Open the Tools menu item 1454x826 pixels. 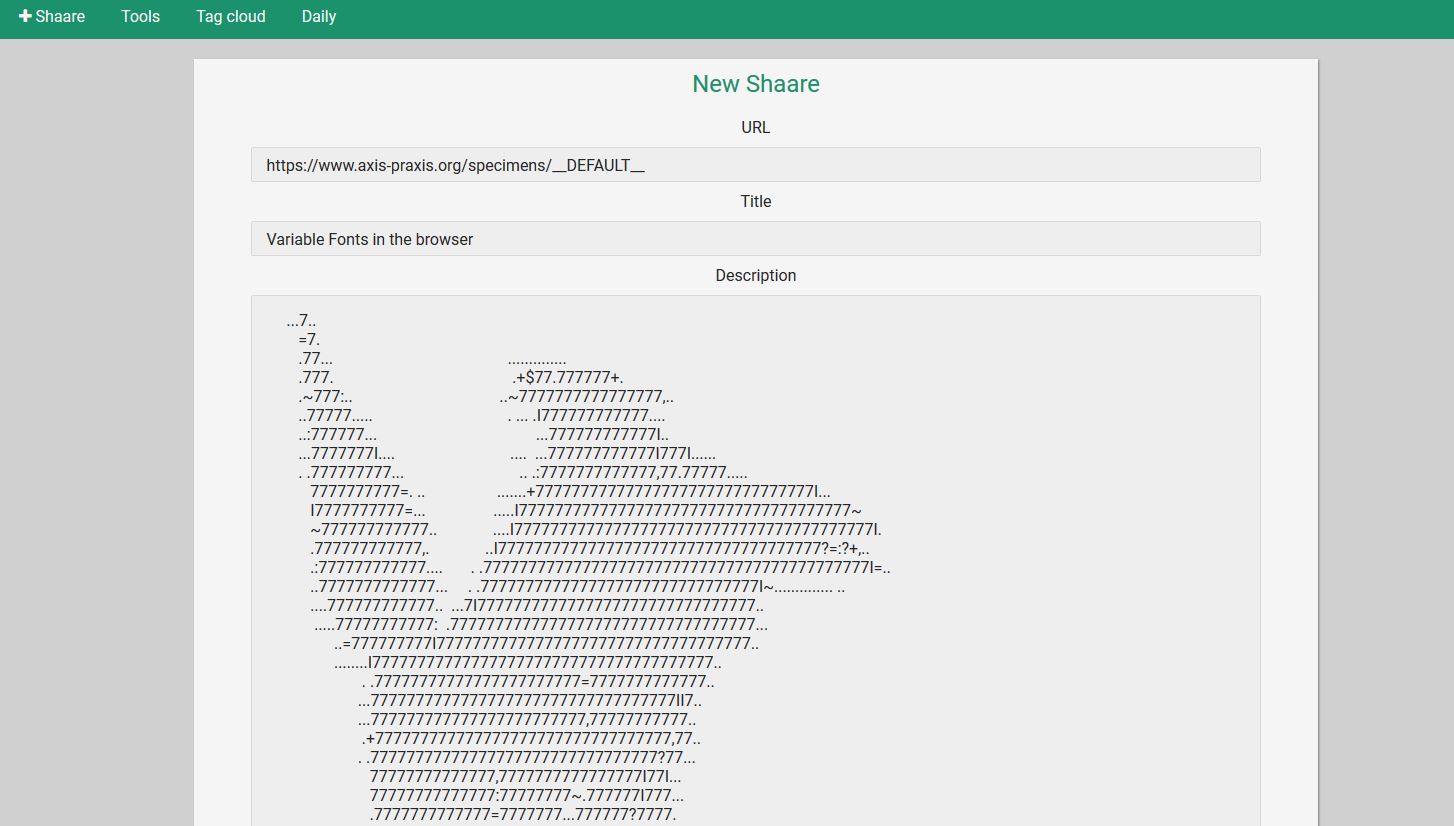tap(140, 17)
